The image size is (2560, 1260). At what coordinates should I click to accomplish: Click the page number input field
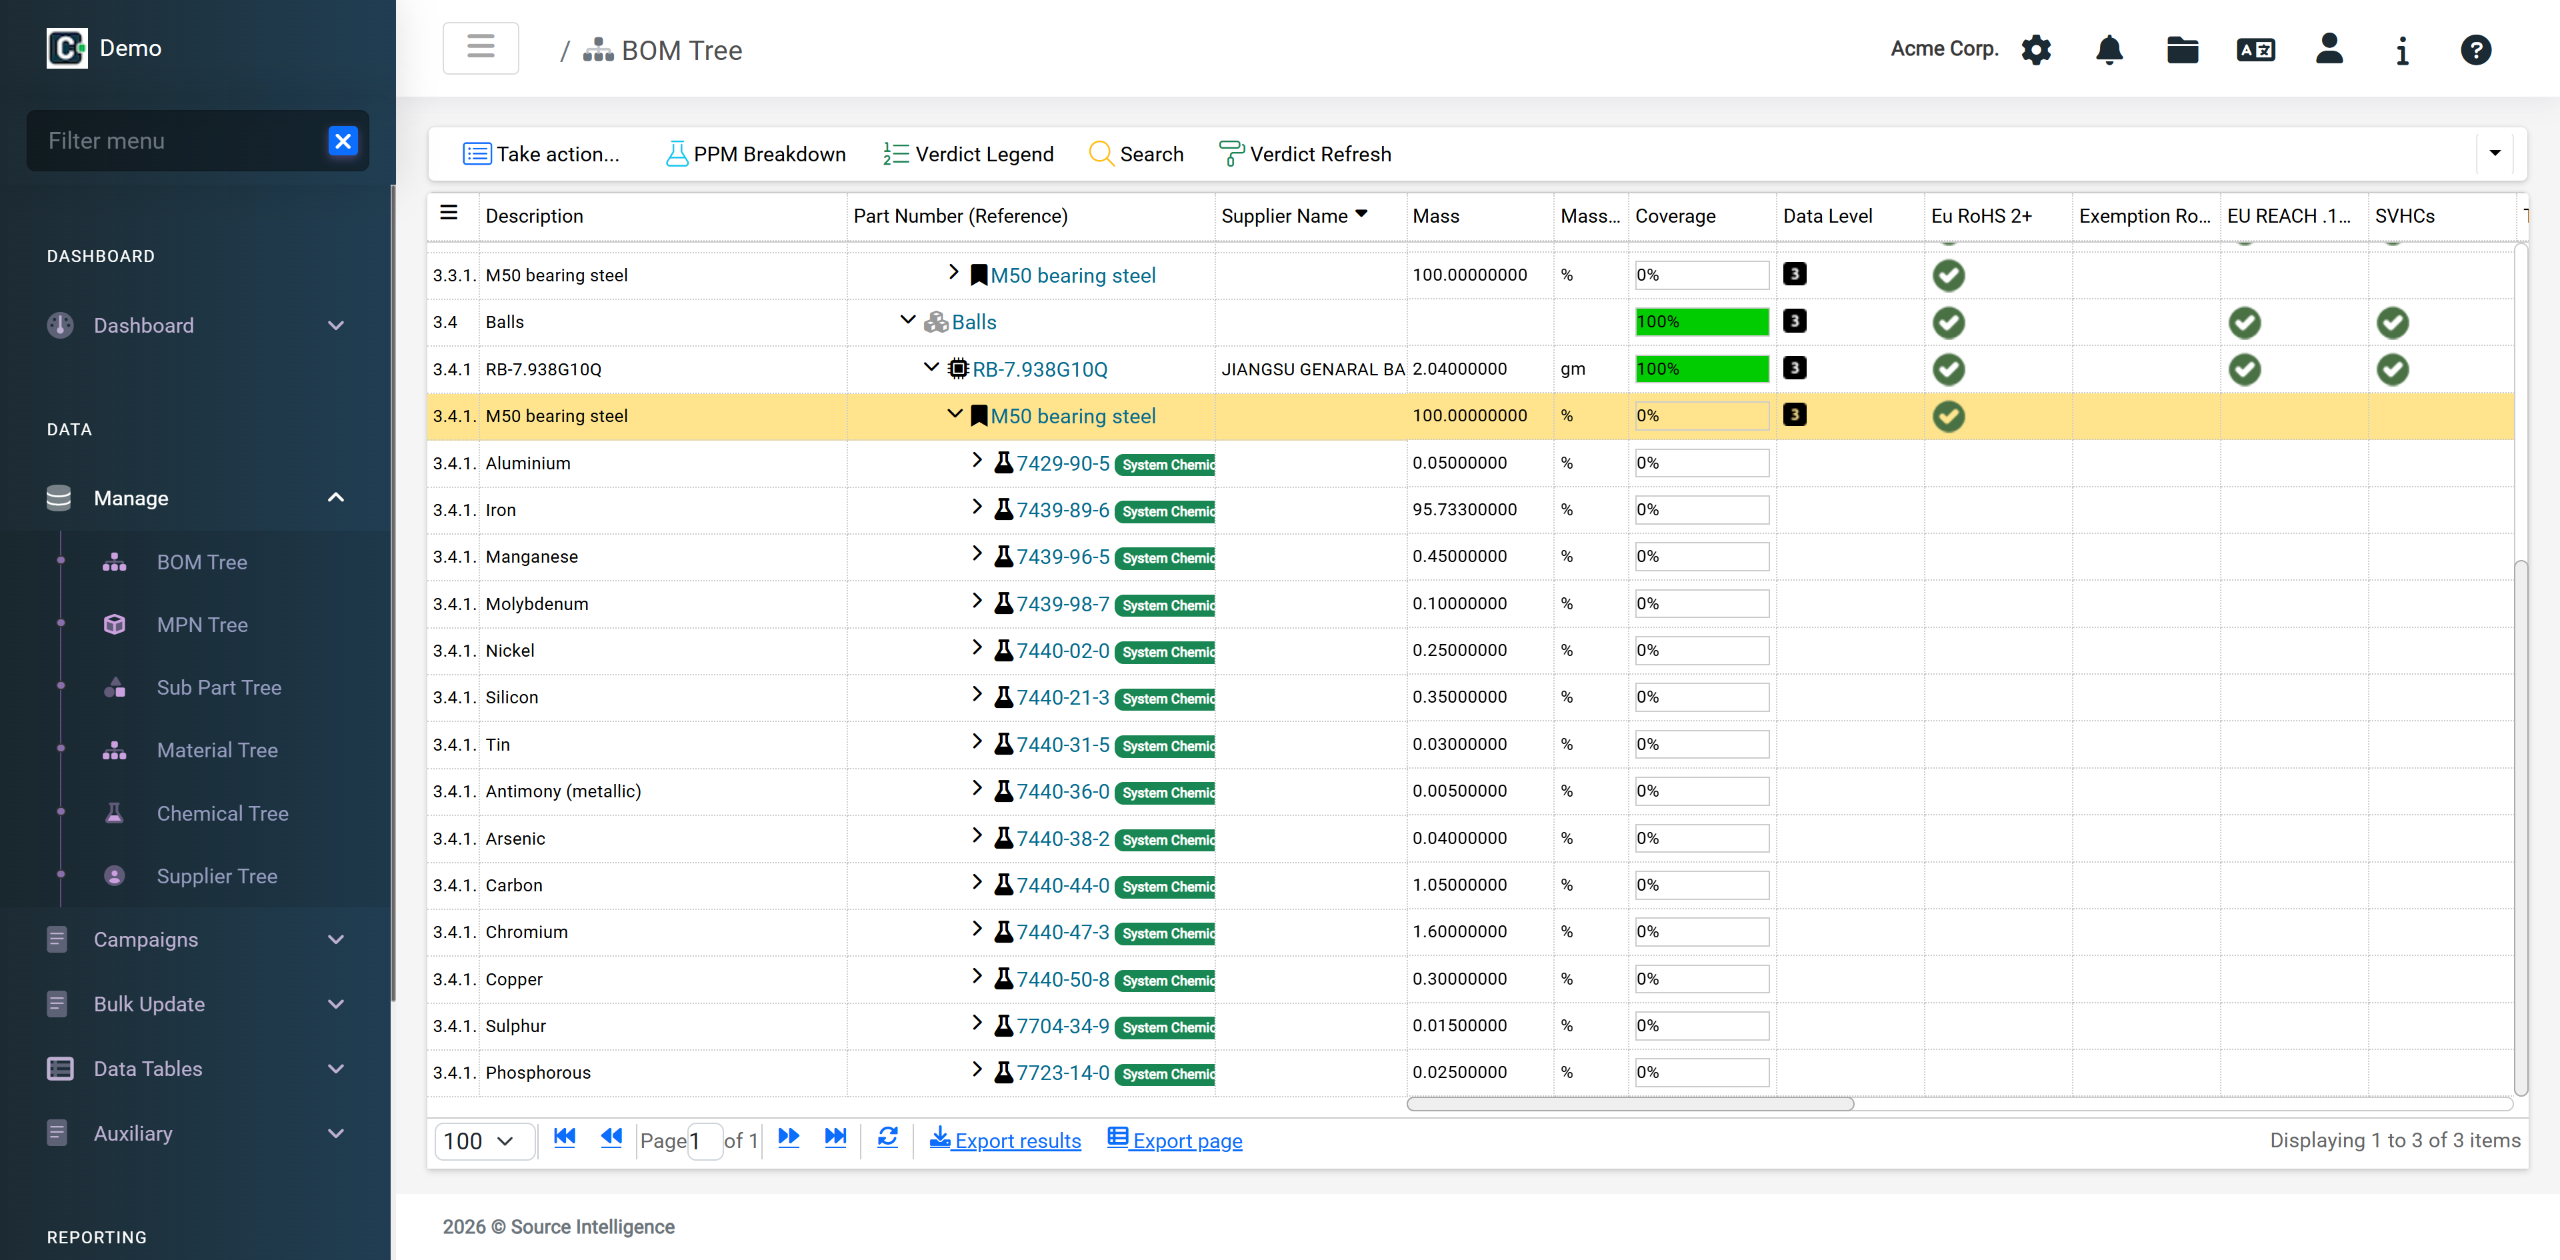click(x=704, y=1141)
